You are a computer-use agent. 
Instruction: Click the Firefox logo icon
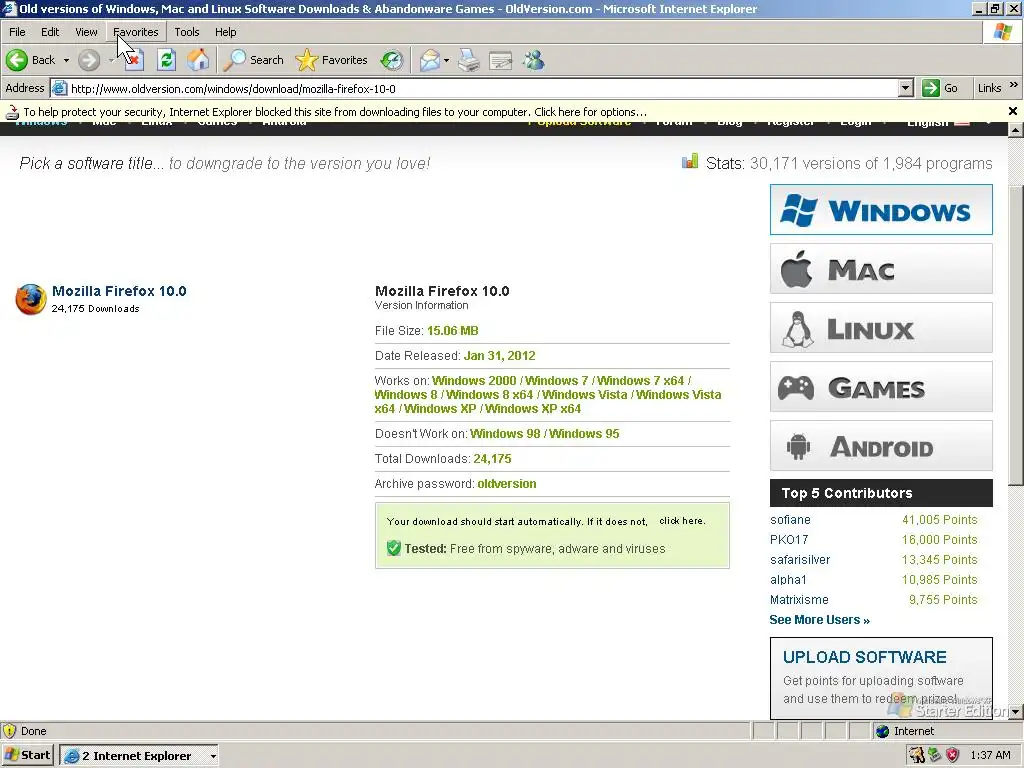[31, 299]
